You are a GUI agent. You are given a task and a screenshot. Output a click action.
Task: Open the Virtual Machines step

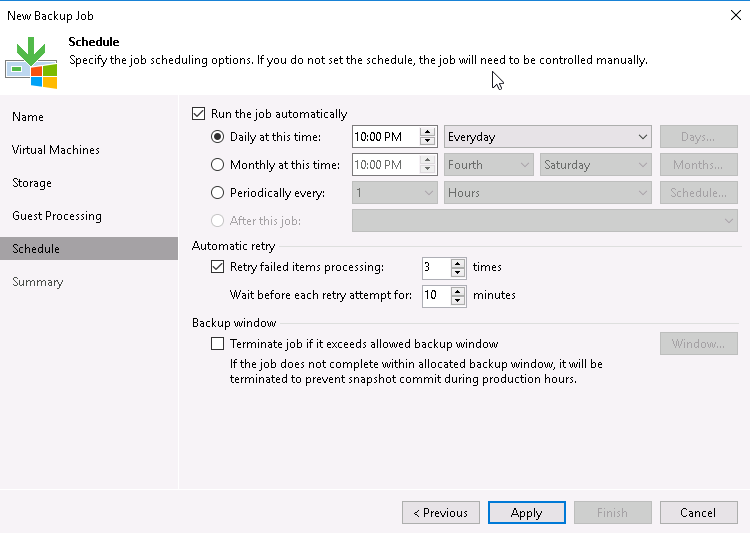pyautogui.click(x=56, y=150)
